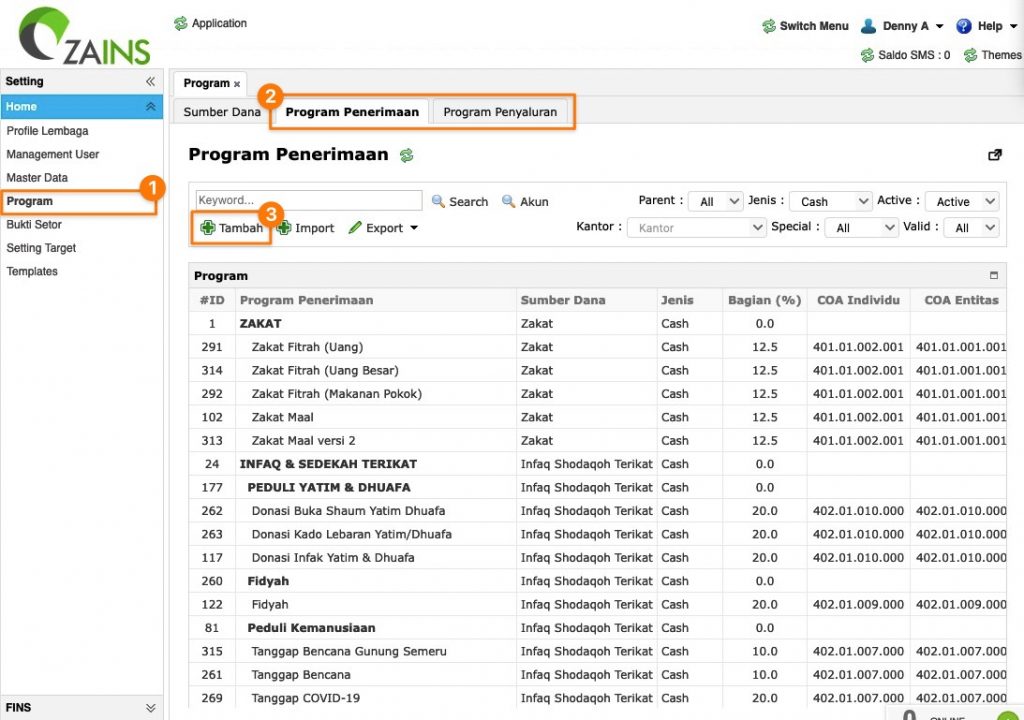Click the Export pencil icon
Screen dimensions: 1024x720
coord(355,227)
